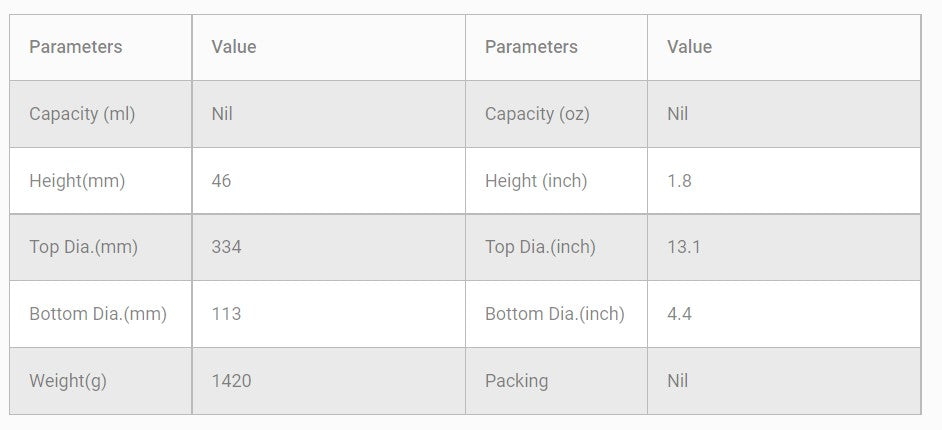
Task: Click the Top Dia.(inch) label
Action: point(540,247)
